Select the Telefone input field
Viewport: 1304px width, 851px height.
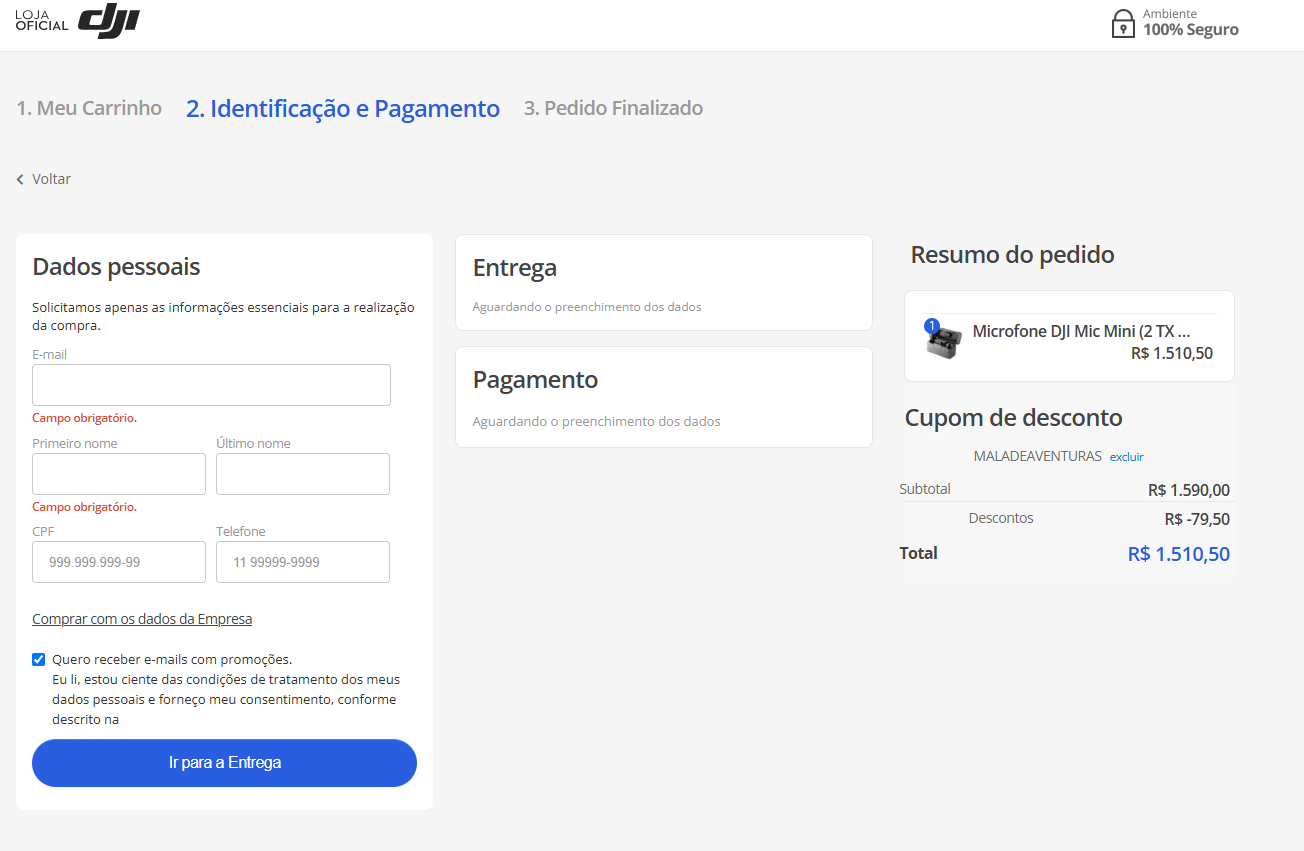pyautogui.click(x=302, y=562)
